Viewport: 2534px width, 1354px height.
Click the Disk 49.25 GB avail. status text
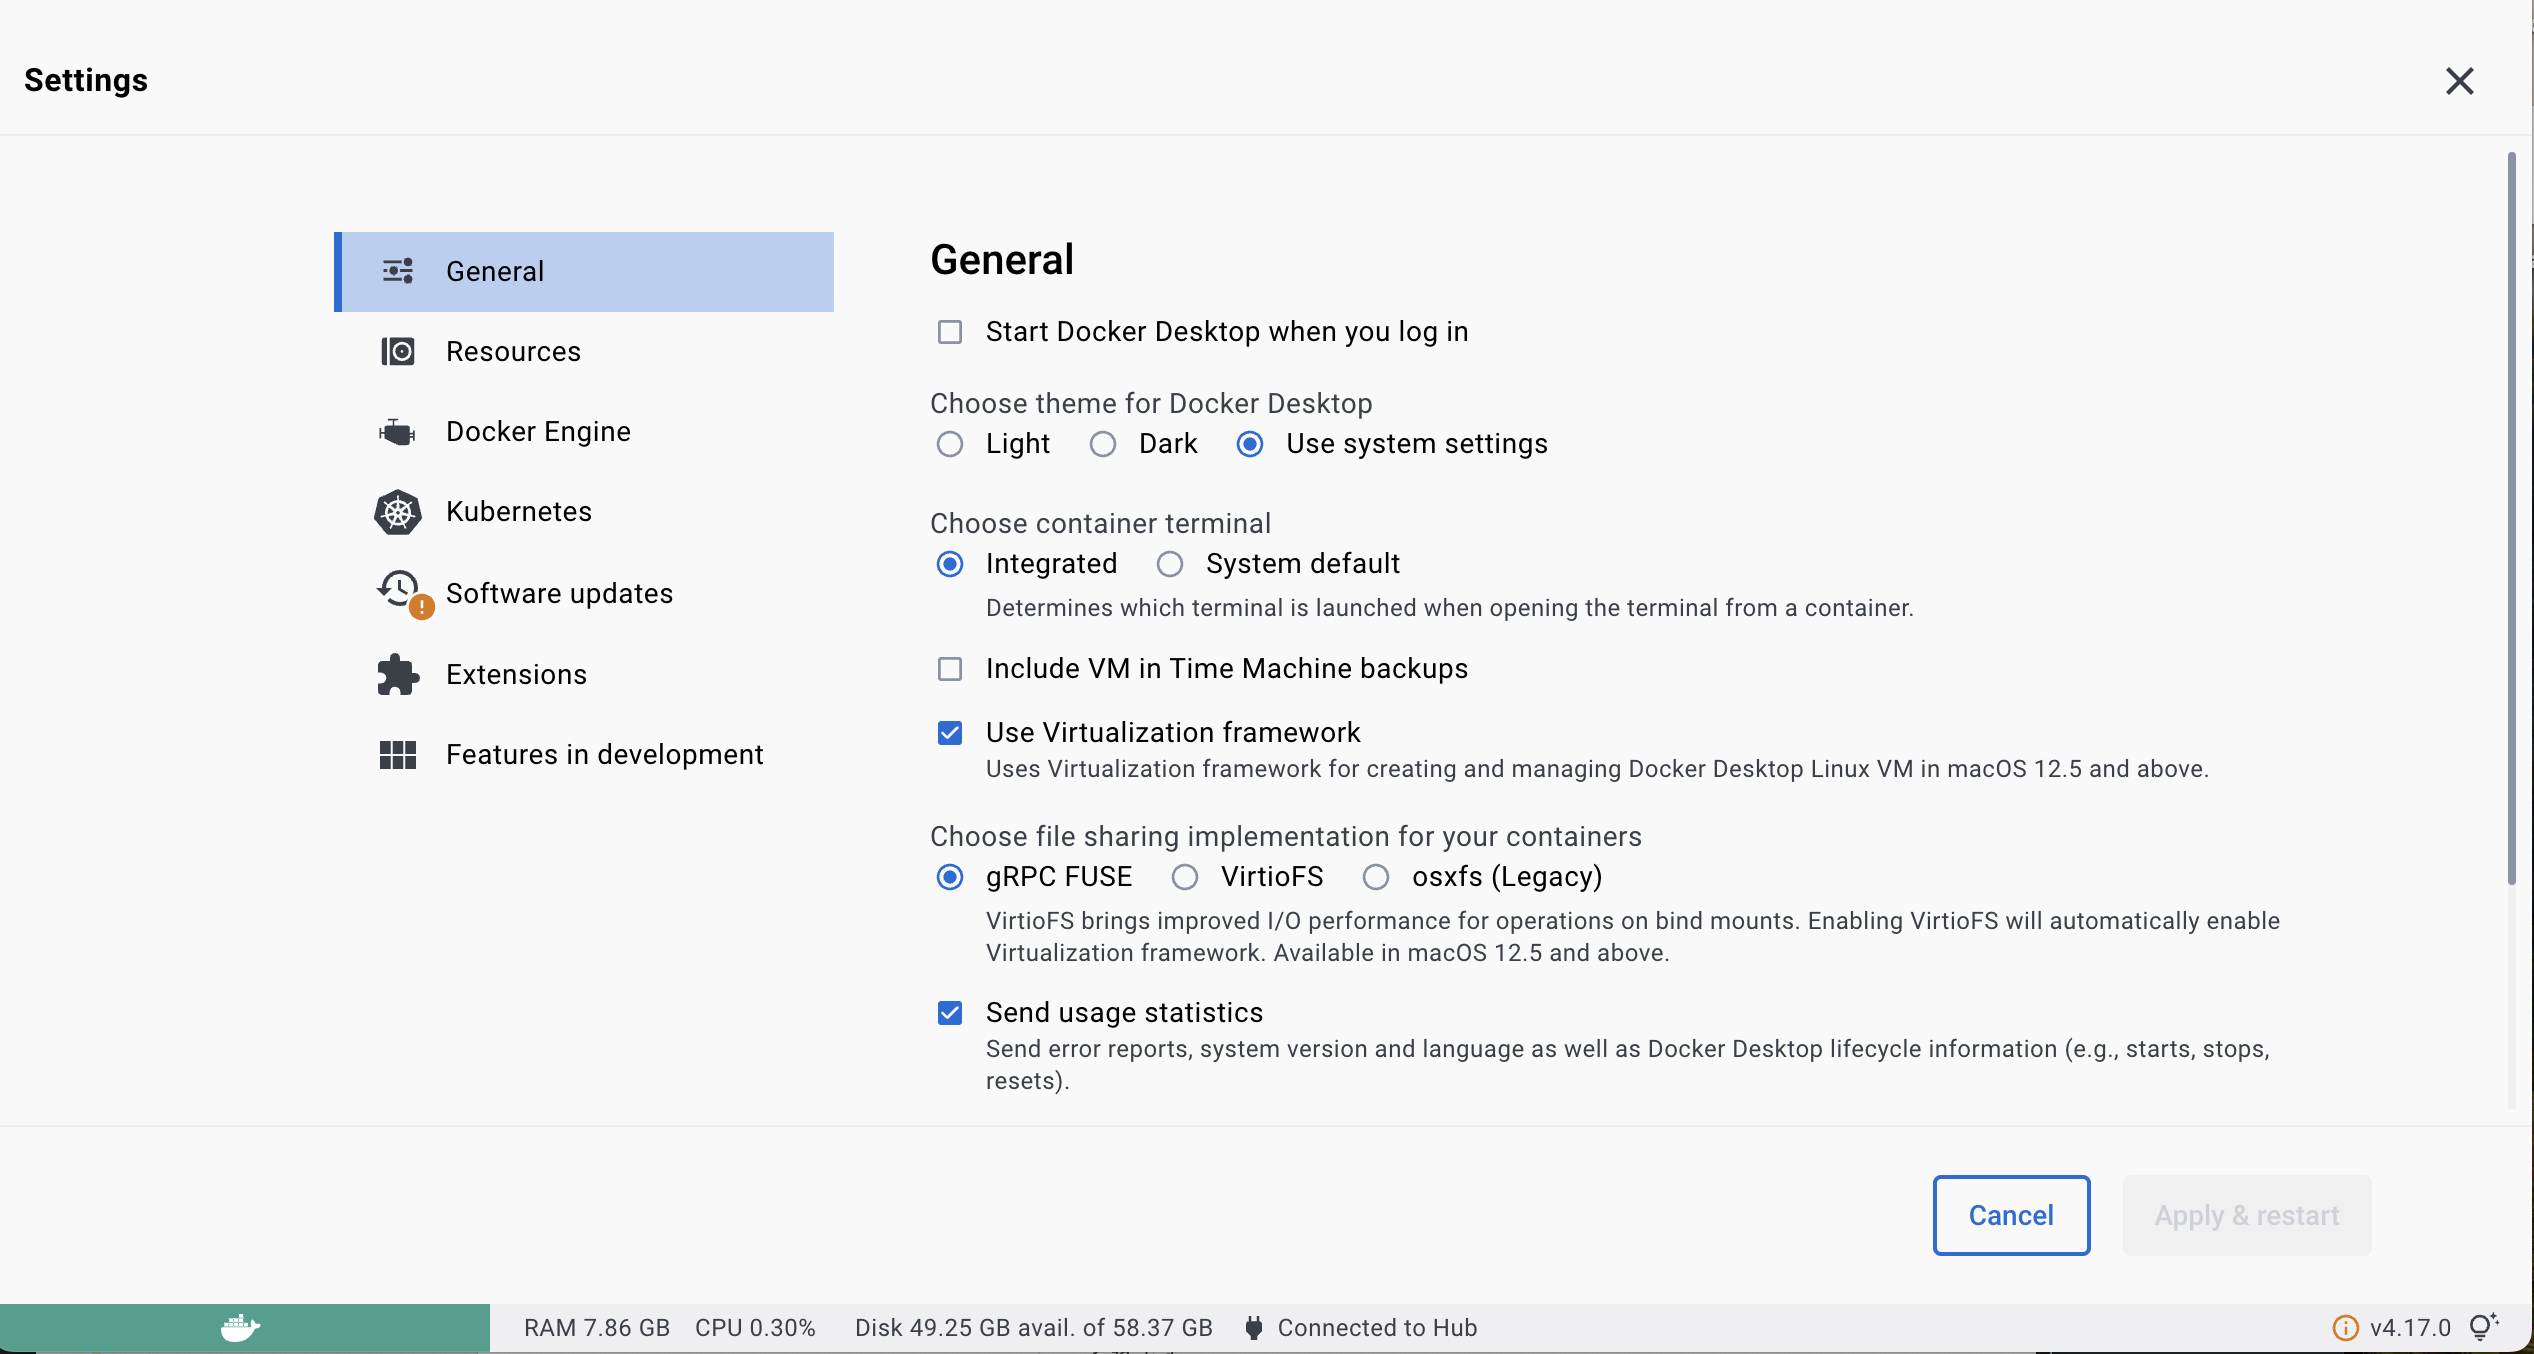click(x=1034, y=1328)
